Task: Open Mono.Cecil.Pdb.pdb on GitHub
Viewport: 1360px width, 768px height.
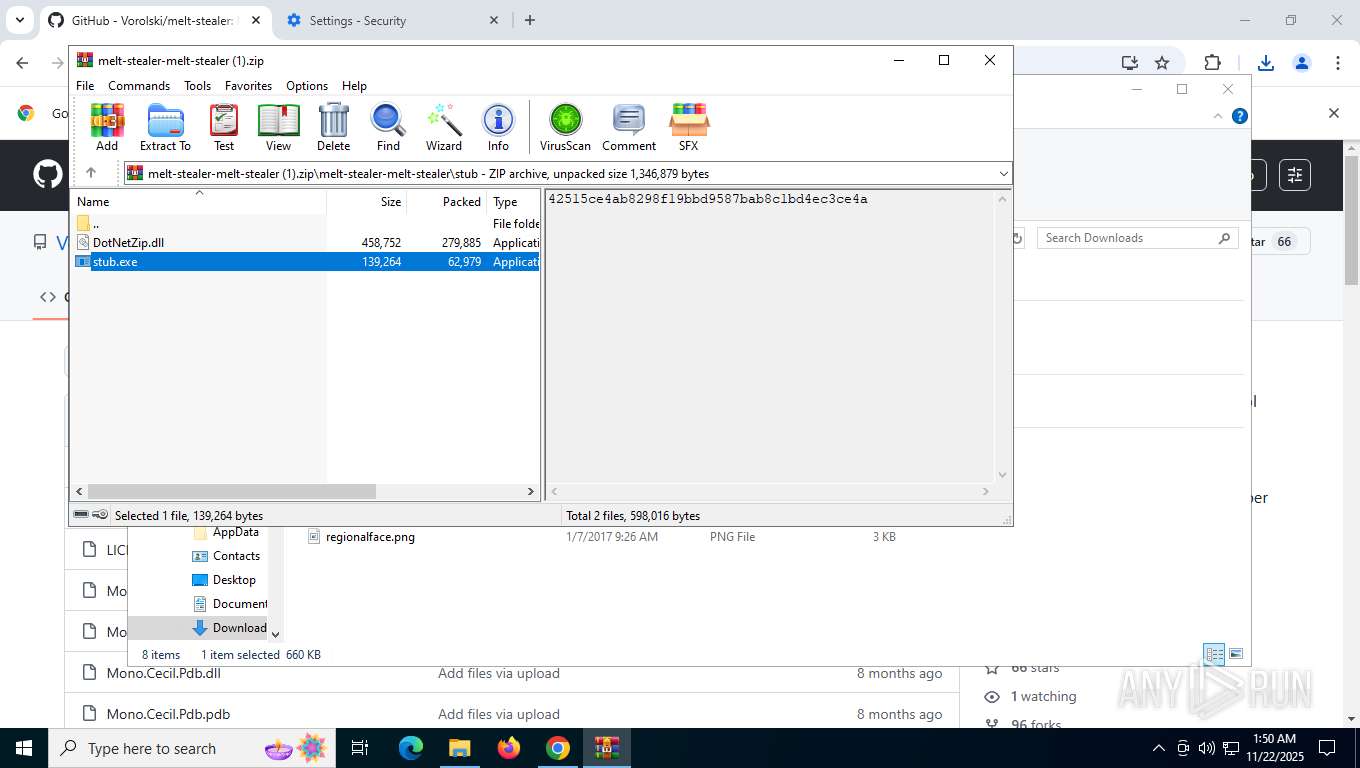Action: 169,714
